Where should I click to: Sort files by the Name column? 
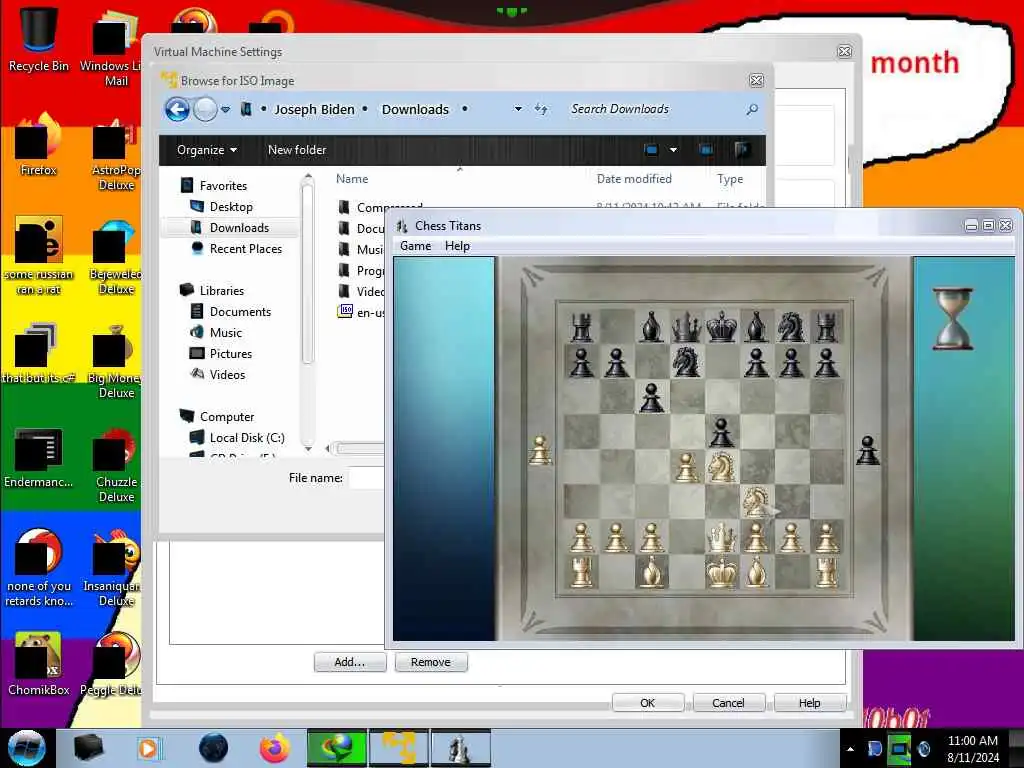point(352,179)
